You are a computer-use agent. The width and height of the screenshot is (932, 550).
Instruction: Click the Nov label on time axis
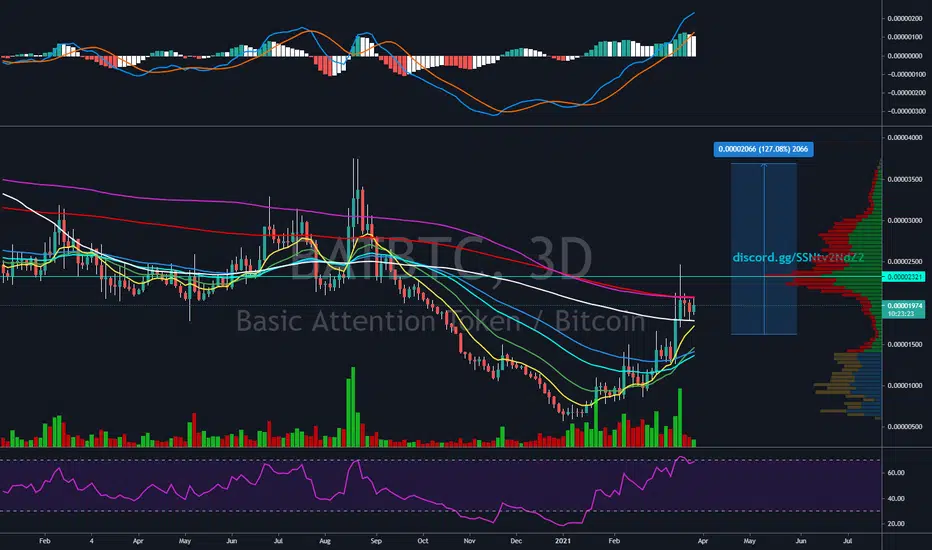coord(470,541)
